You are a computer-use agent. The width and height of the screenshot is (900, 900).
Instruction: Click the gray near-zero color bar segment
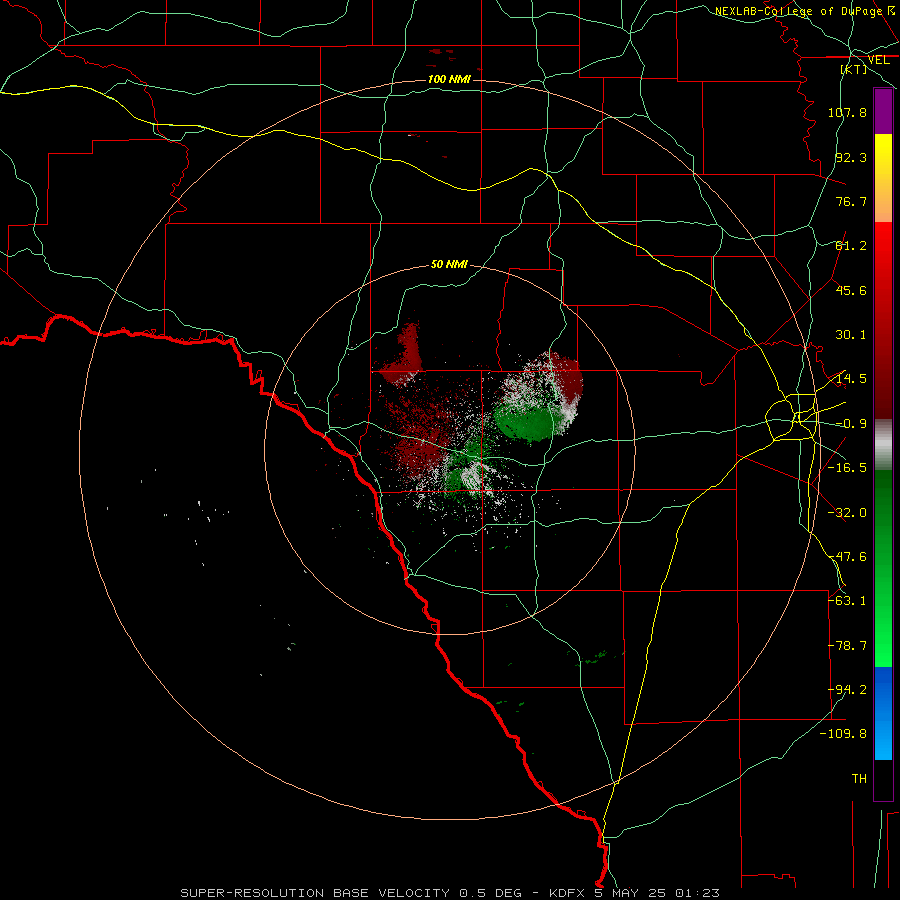coord(883,445)
